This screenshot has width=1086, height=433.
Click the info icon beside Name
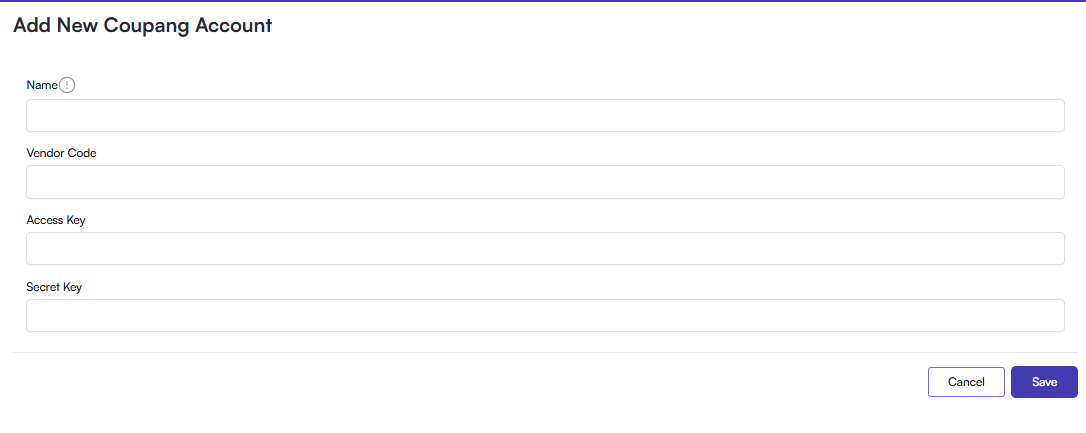point(68,86)
